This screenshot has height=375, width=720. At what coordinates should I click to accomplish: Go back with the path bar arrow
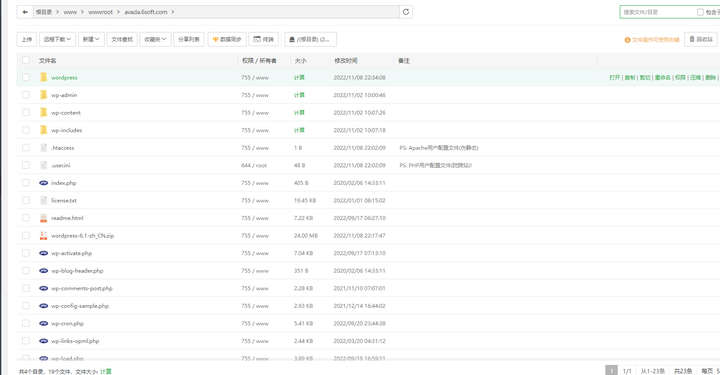point(25,12)
